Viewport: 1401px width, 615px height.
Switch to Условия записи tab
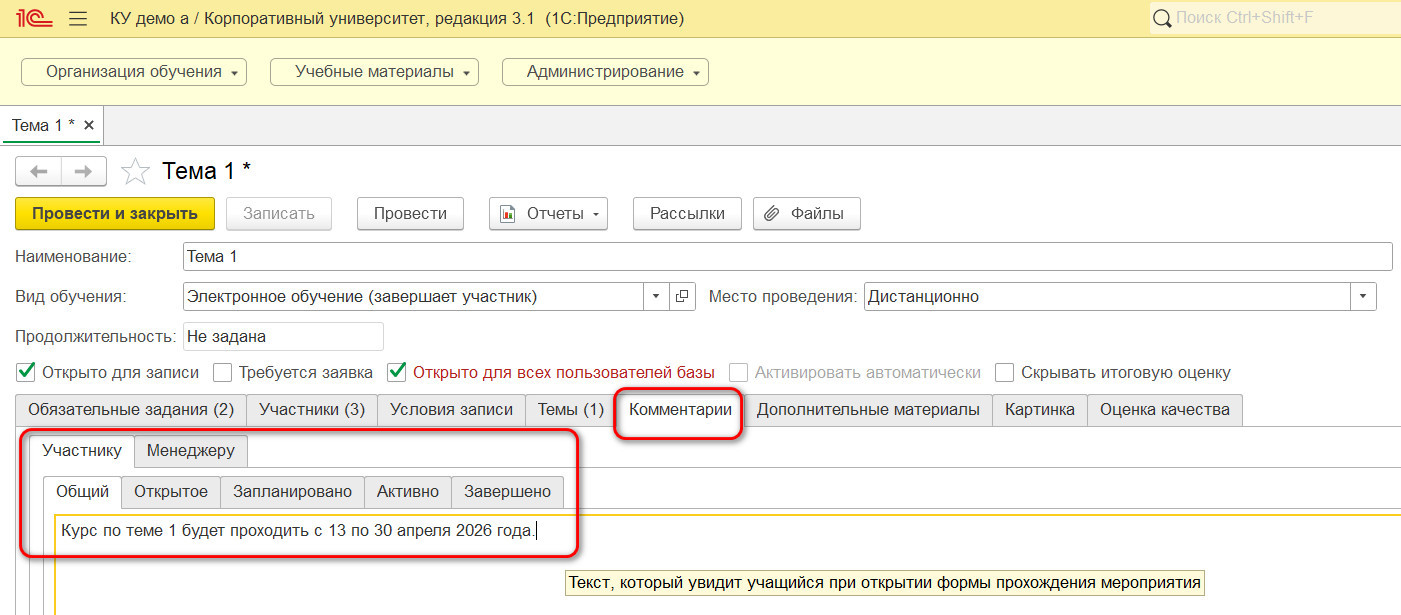coord(451,409)
